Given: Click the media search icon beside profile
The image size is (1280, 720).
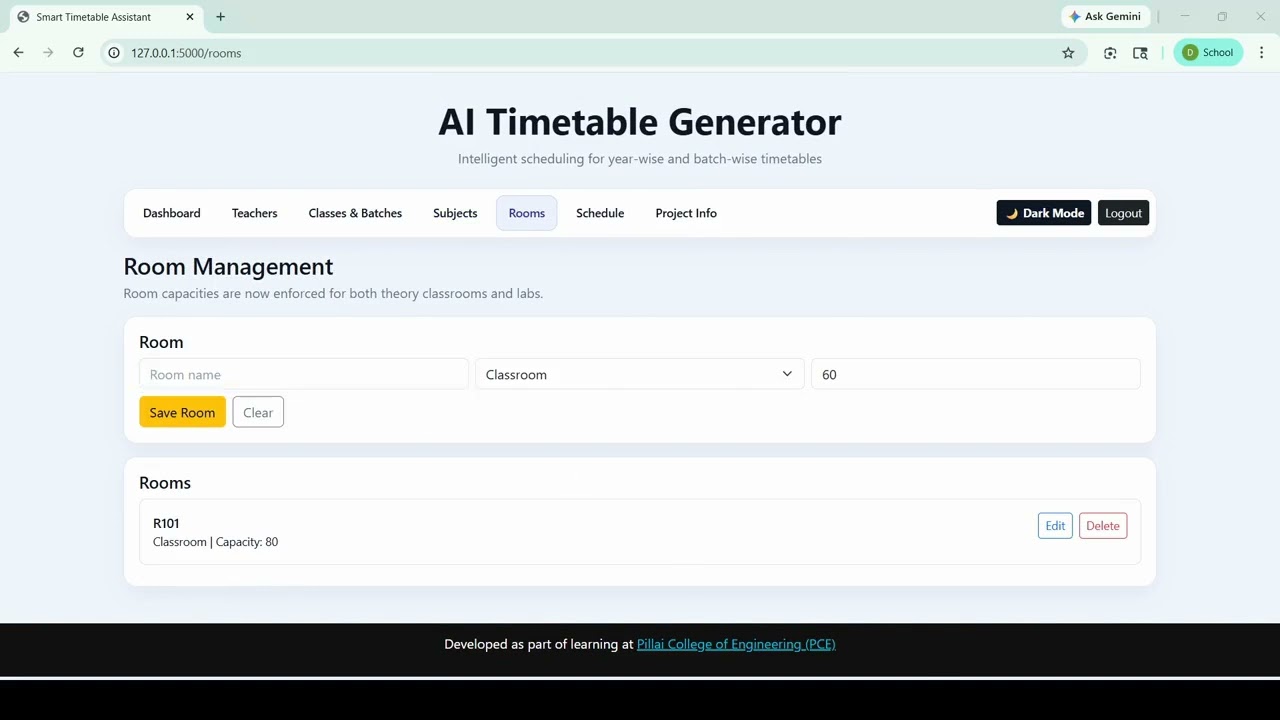Looking at the screenshot, I should 1140,53.
